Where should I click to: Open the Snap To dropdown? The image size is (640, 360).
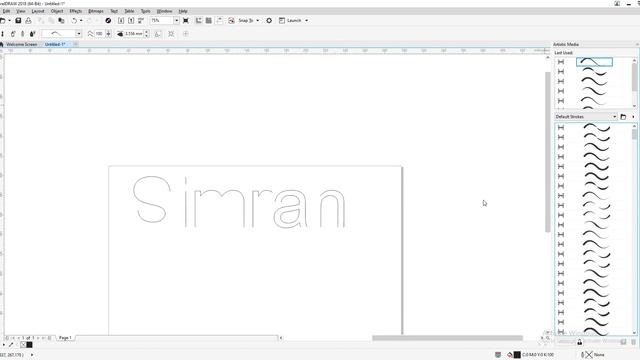pos(258,20)
